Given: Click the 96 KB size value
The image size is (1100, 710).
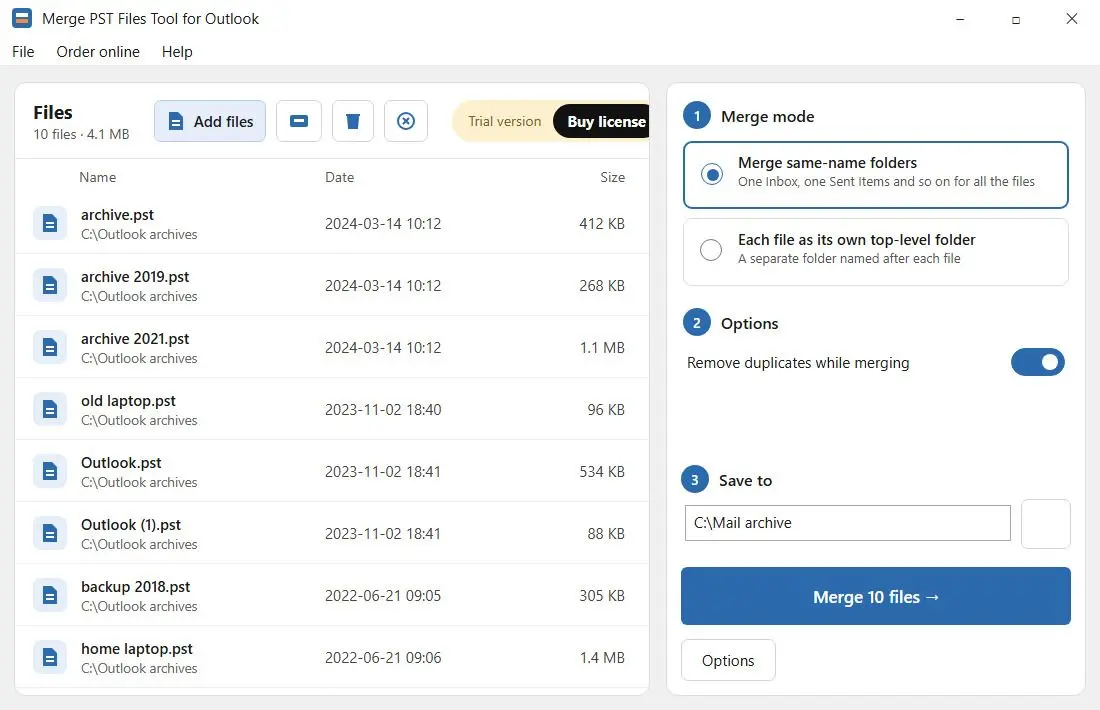Looking at the screenshot, I should [606, 410].
